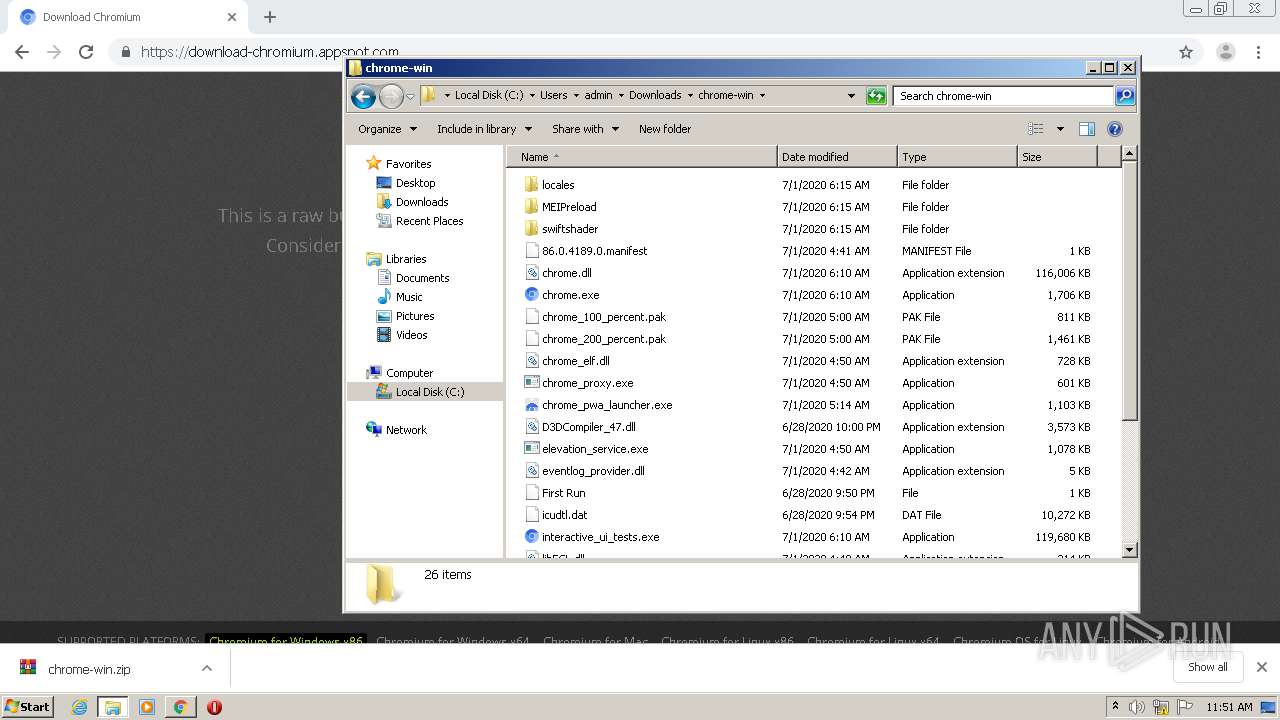The height and width of the screenshot is (720, 1280).
Task: Click the green refresh button beside address bar
Action: click(x=876, y=96)
